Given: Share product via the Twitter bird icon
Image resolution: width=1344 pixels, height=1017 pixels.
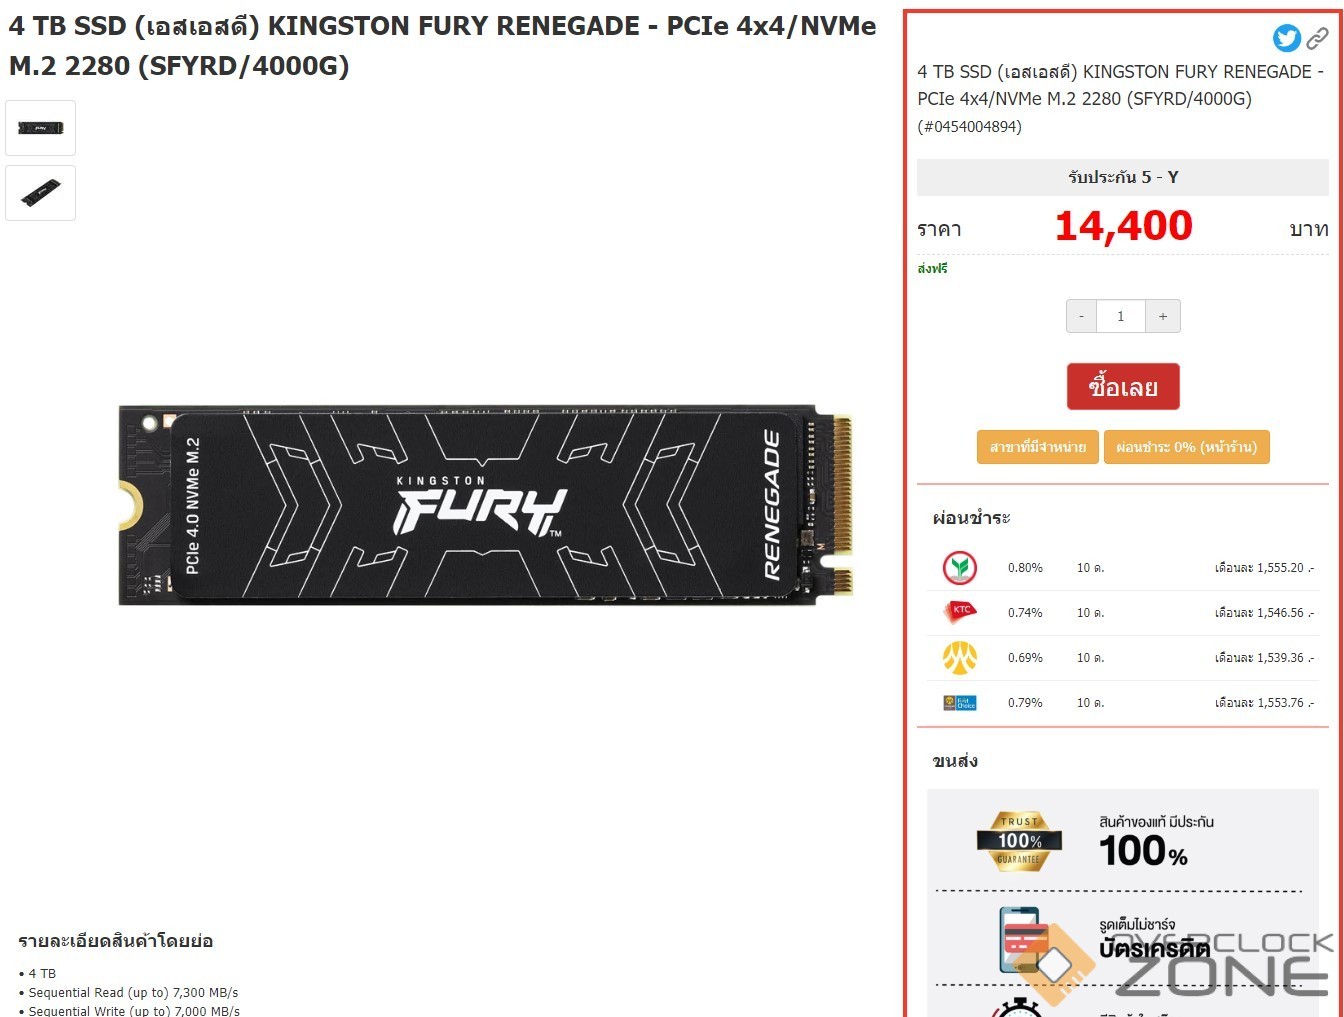Looking at the screenshot, I should click(x=1287, y=38).
